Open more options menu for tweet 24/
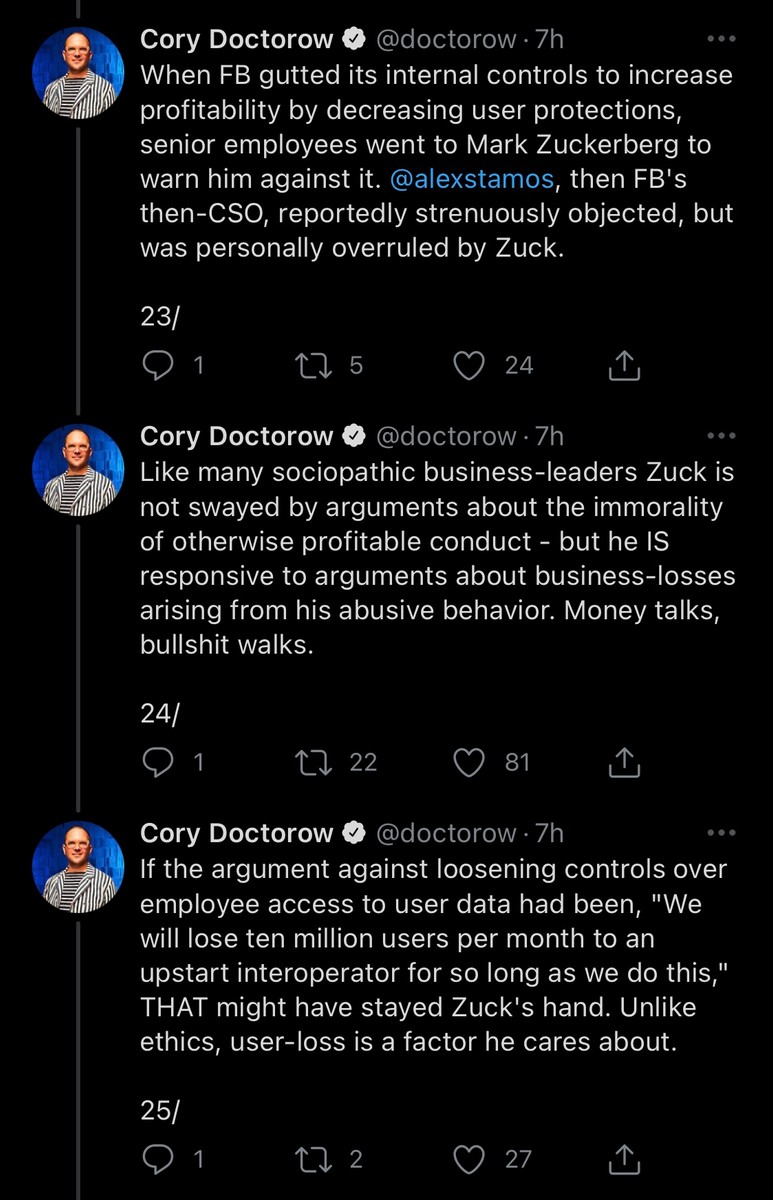The width and height of the screenshot is (773, 1200). click(x=720, y=437)
